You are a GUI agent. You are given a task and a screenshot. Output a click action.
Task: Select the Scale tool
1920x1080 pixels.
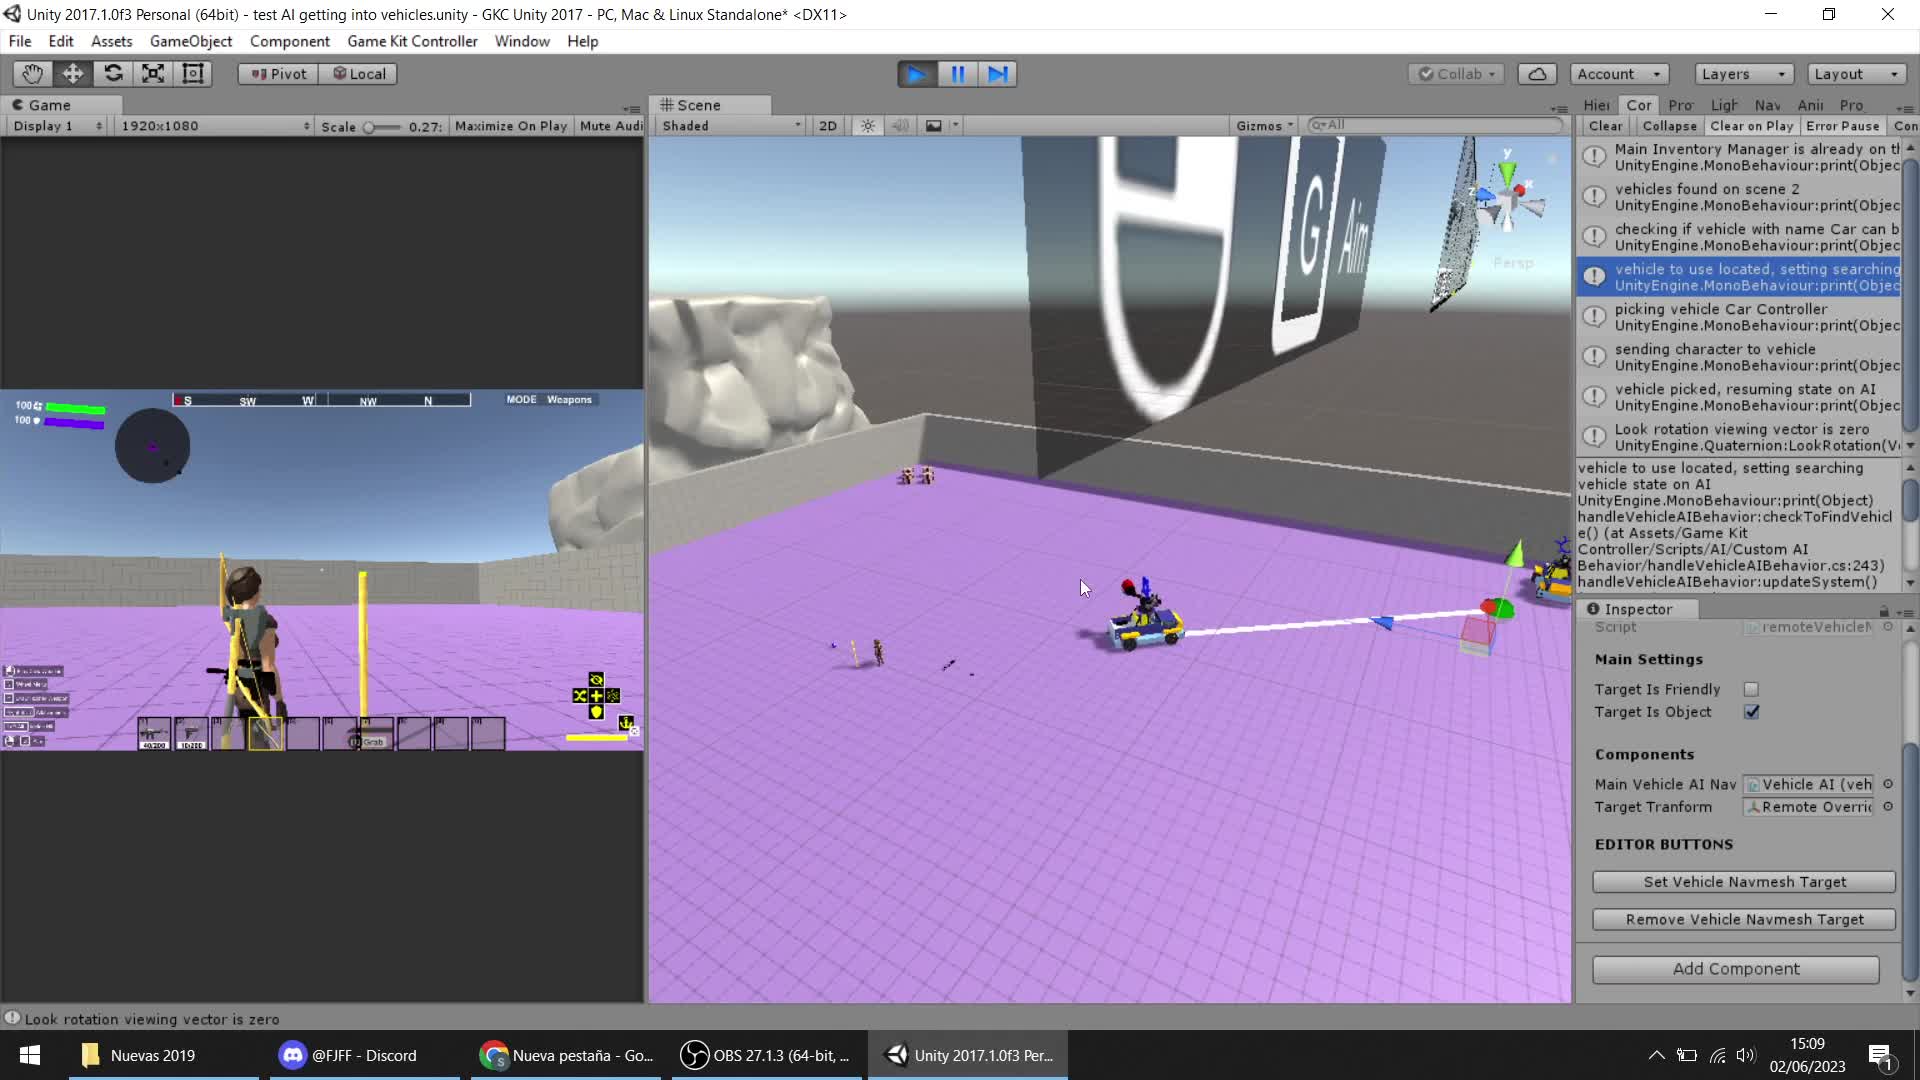[153, 74]
